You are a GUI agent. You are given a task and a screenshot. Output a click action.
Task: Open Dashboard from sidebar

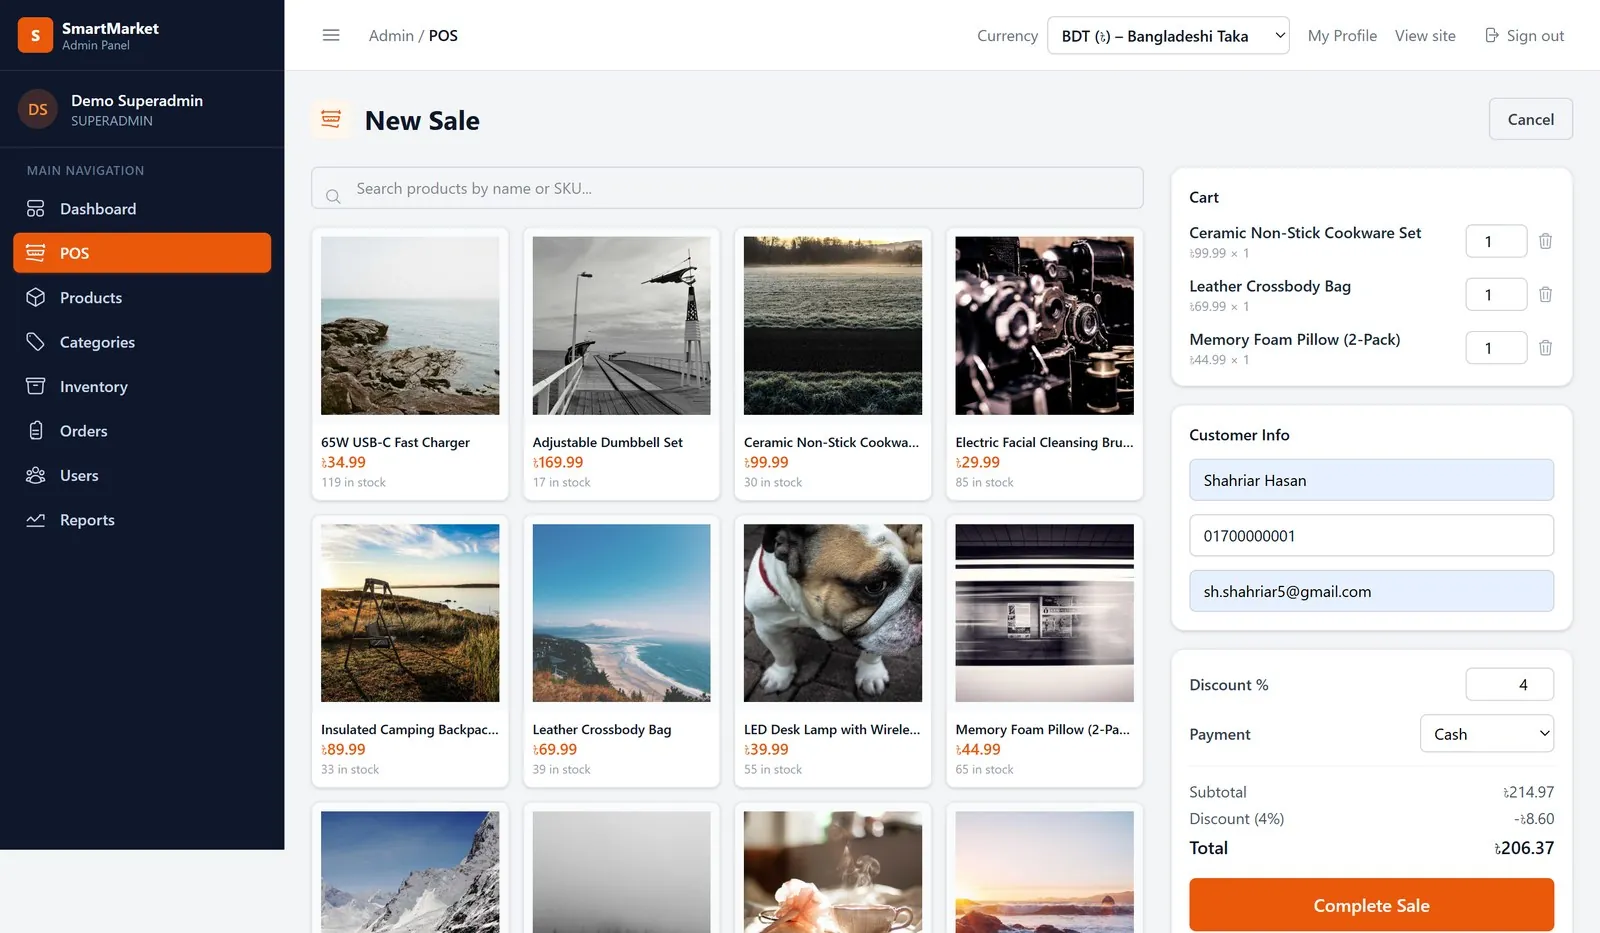point(142,209)
